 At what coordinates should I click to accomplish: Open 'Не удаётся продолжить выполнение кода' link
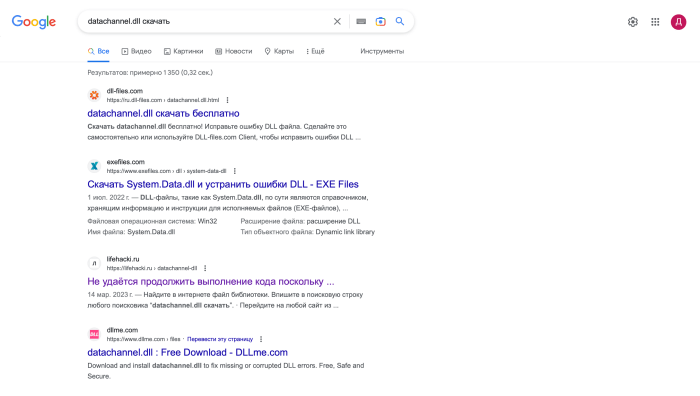tap(211, 282)
